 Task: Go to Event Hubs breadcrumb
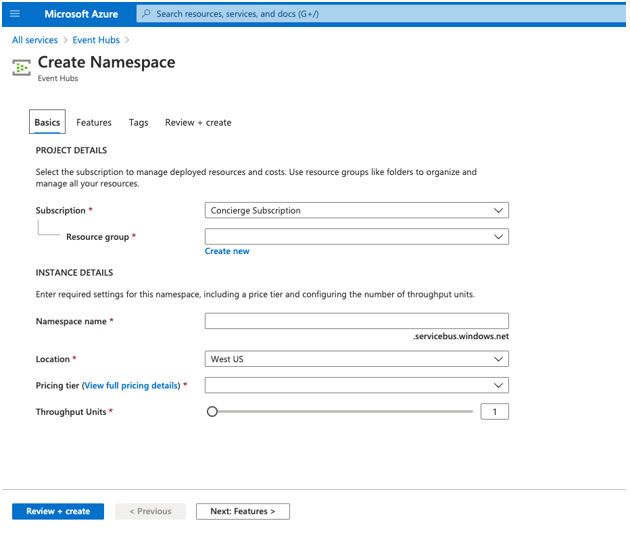point(96,40)
